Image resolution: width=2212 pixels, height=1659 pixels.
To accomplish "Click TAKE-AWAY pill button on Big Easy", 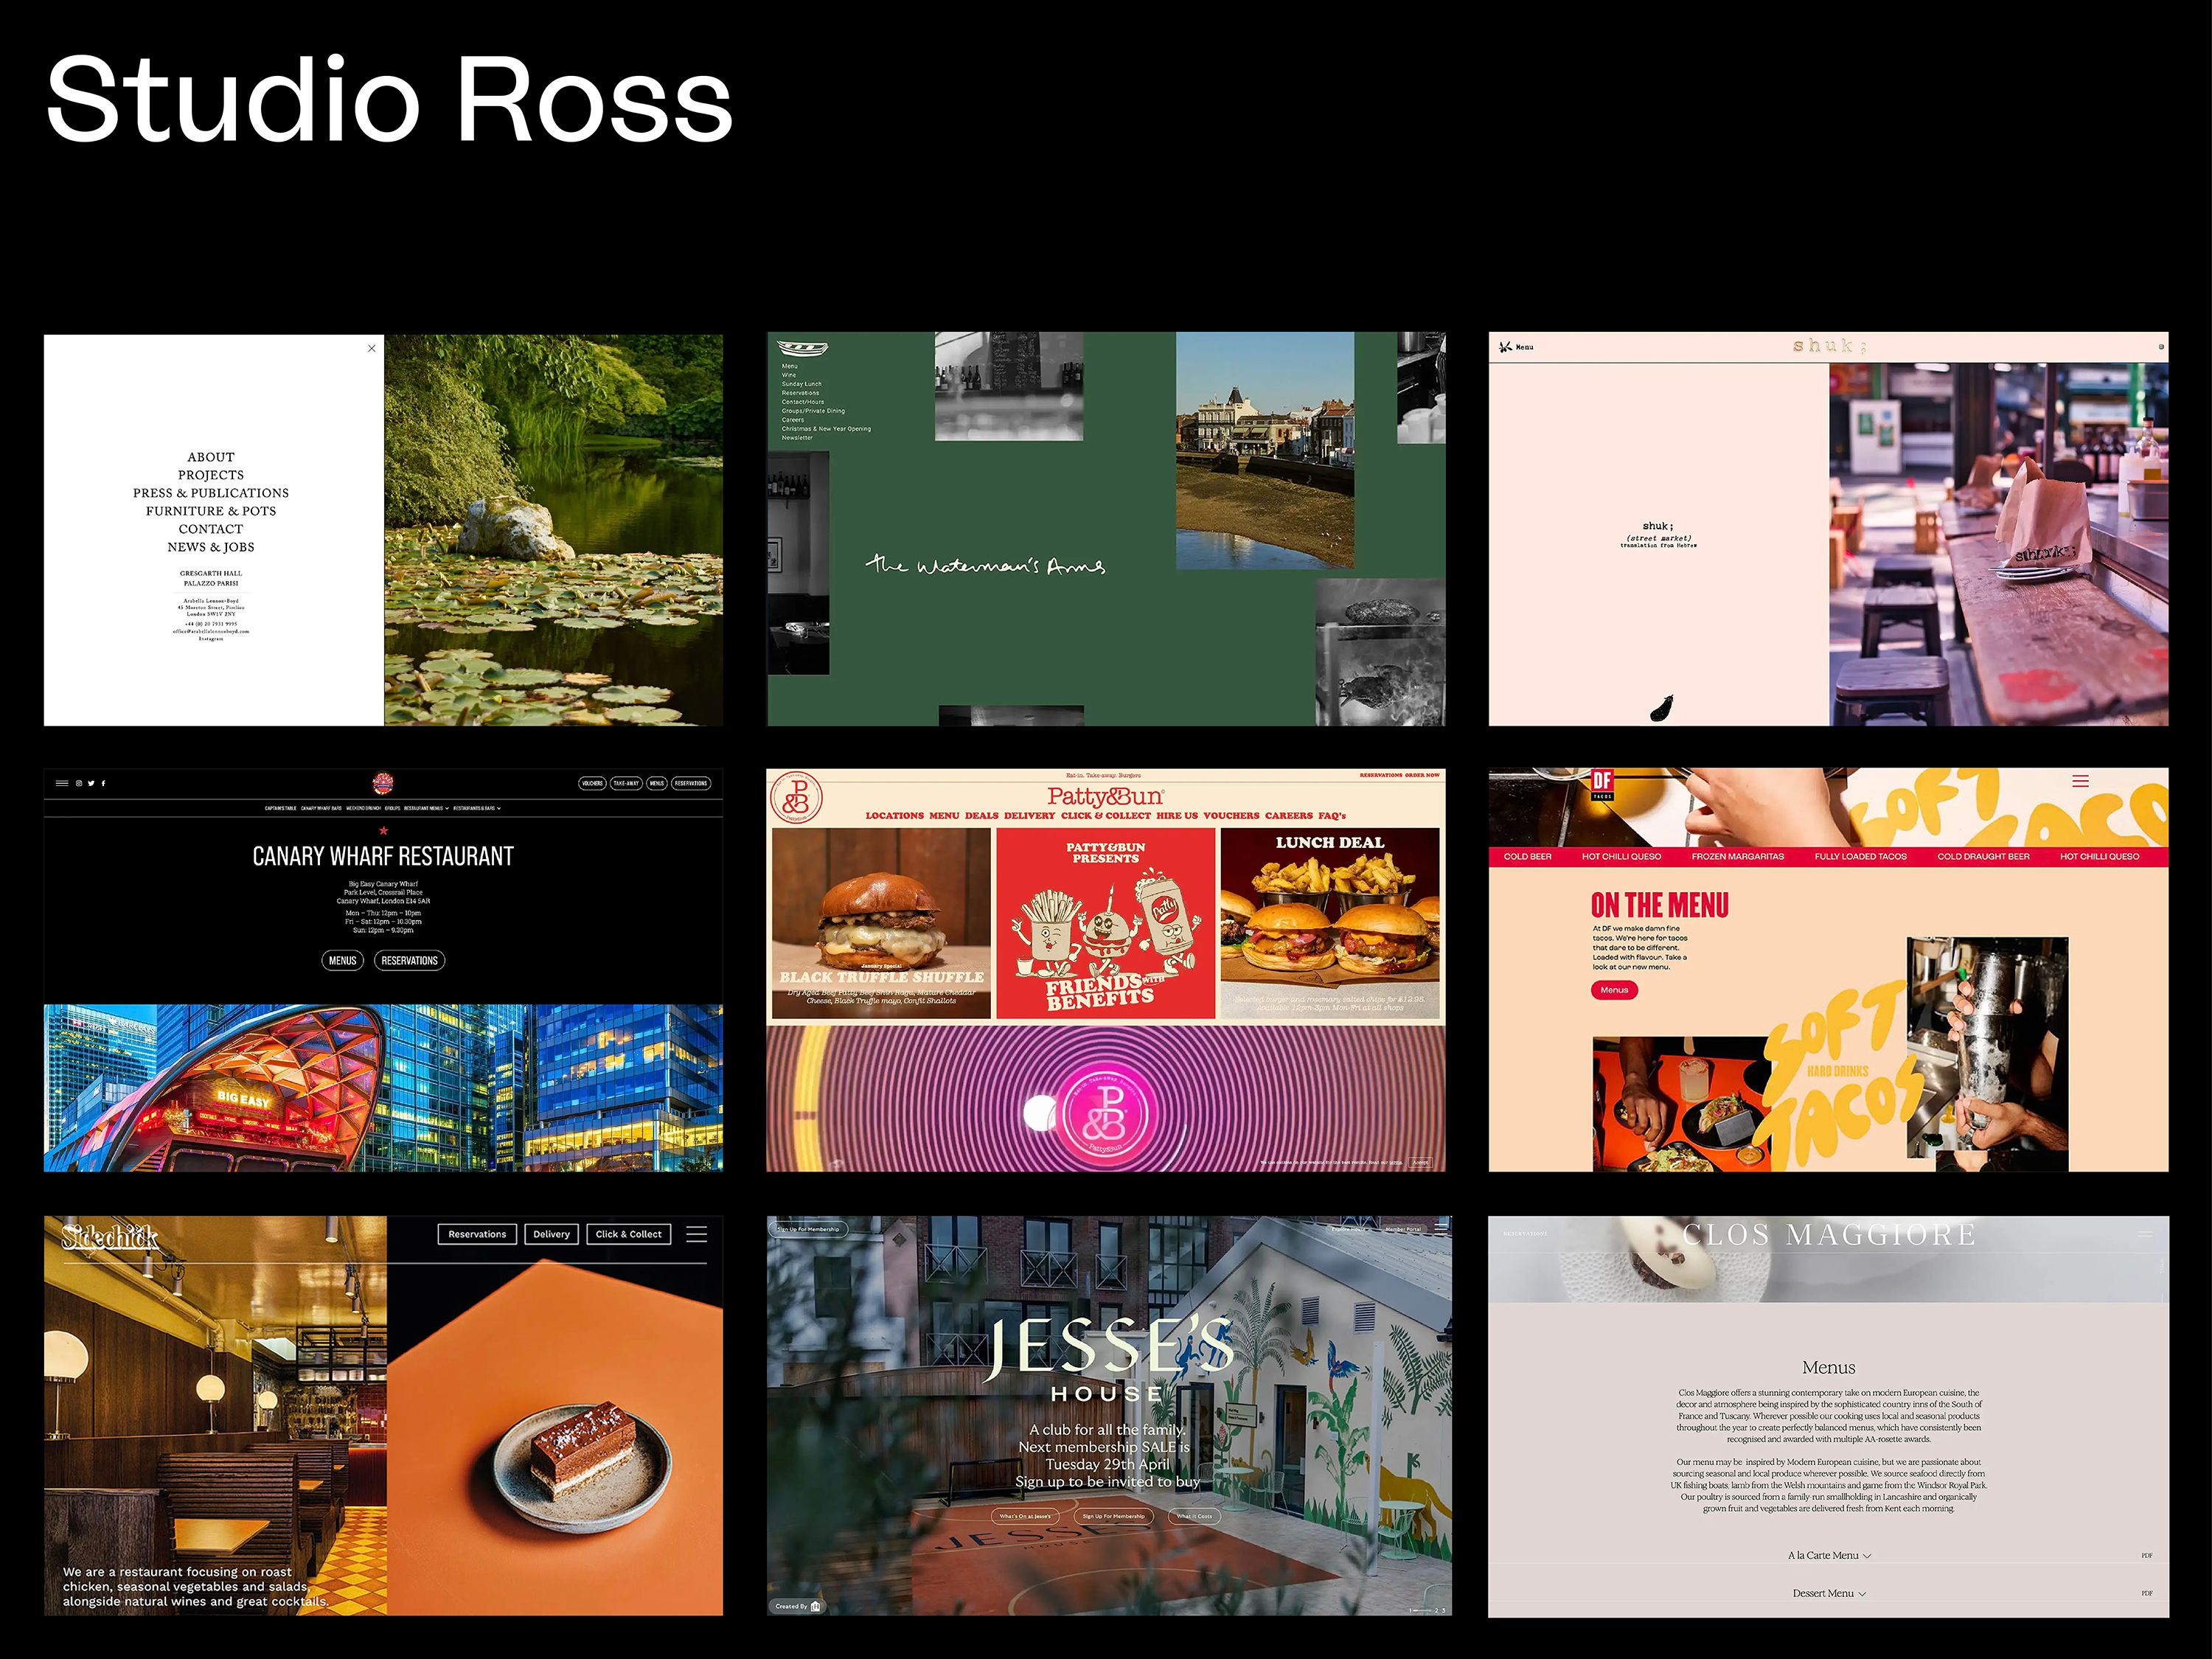I will click(x=626, y=783).
